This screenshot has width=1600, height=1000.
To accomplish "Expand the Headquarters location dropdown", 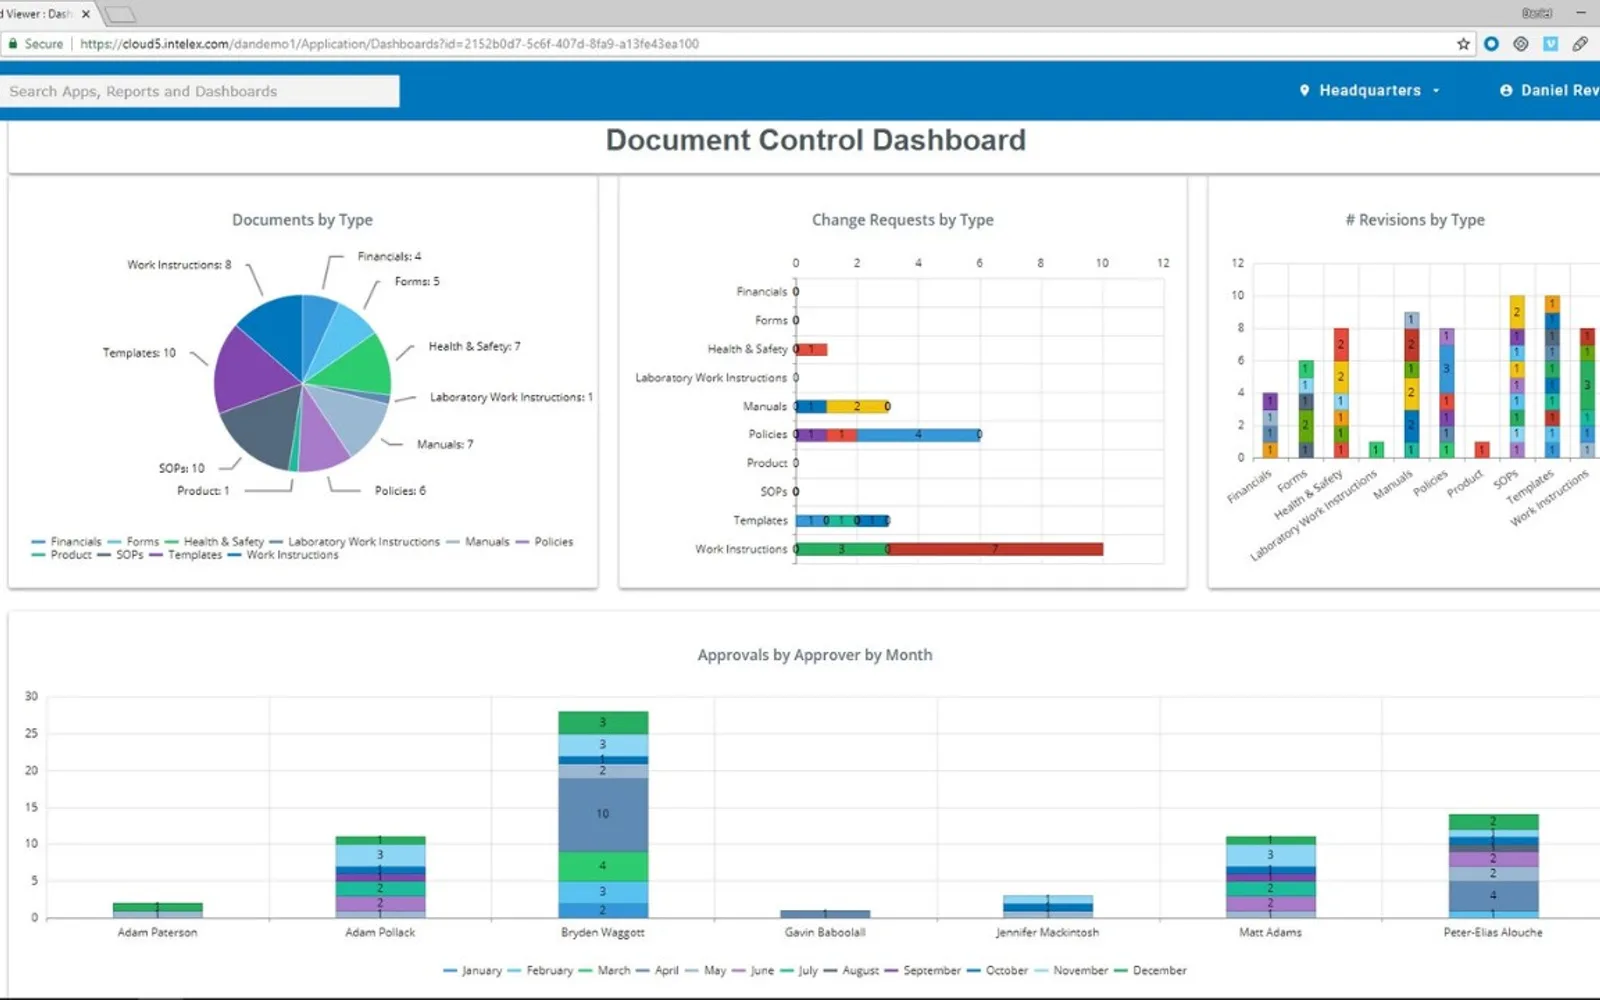I will (1370, 90).
